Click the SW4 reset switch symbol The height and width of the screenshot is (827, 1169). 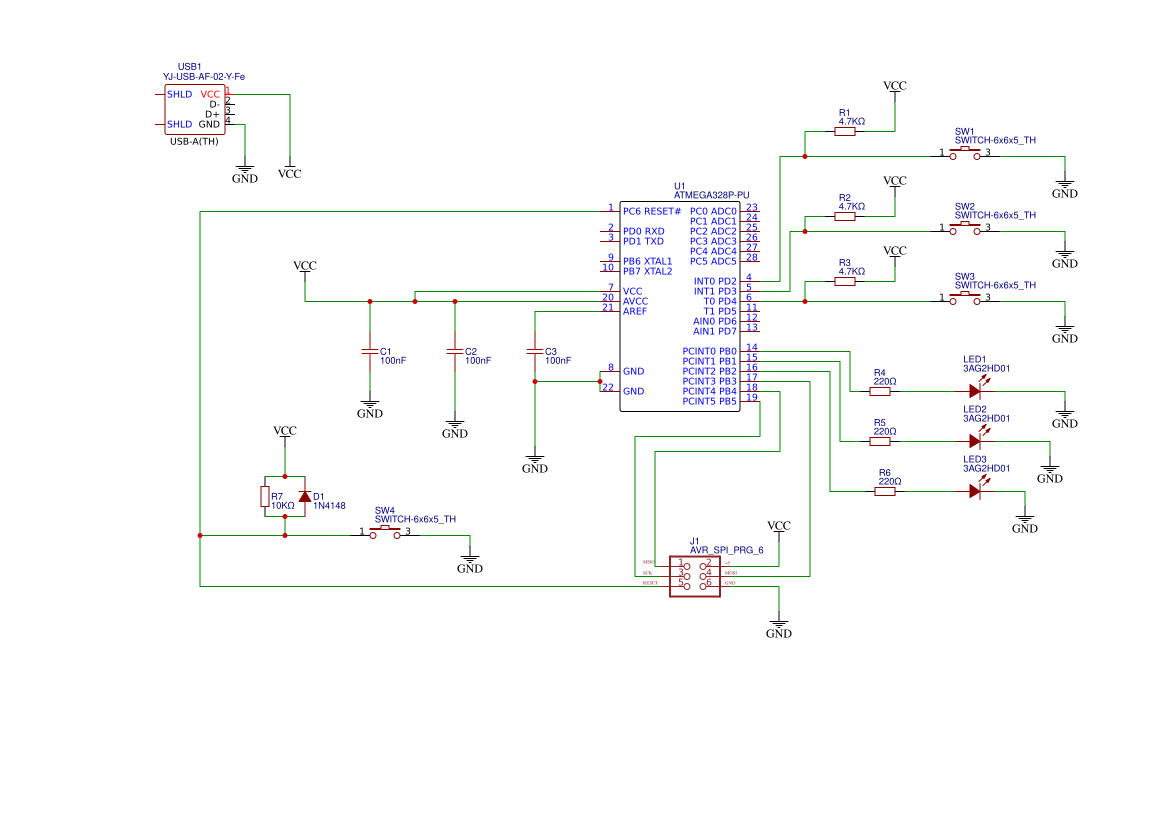(385, 532)
